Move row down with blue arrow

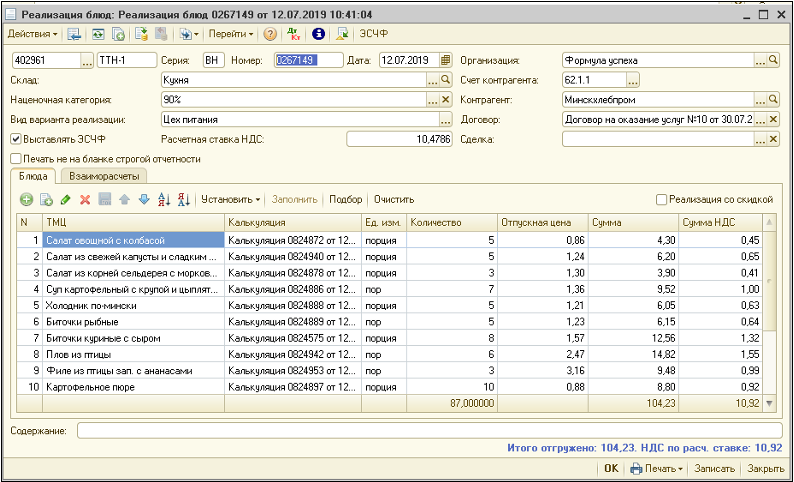coord(143,200)
